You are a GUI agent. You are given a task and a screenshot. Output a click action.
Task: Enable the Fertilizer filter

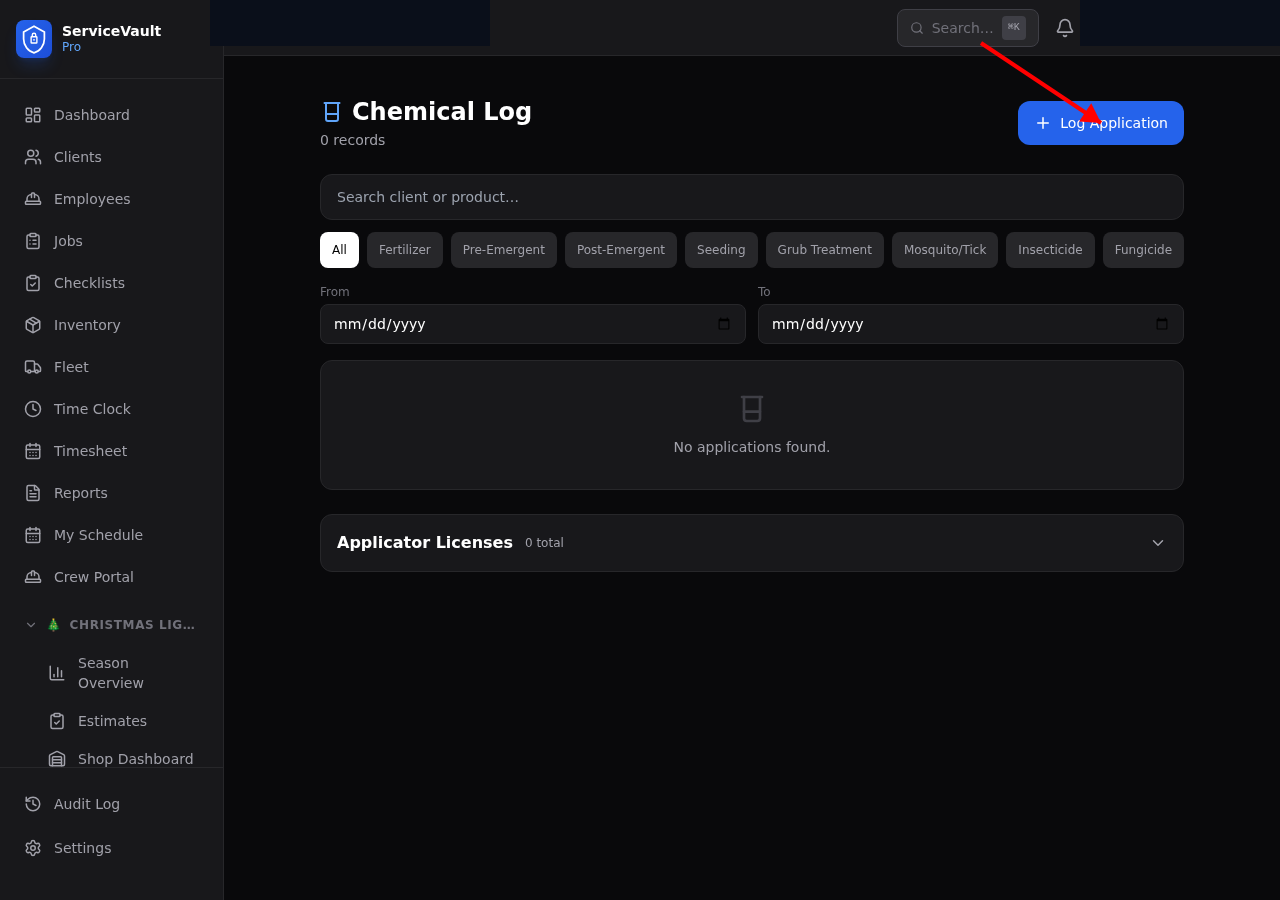404,249
